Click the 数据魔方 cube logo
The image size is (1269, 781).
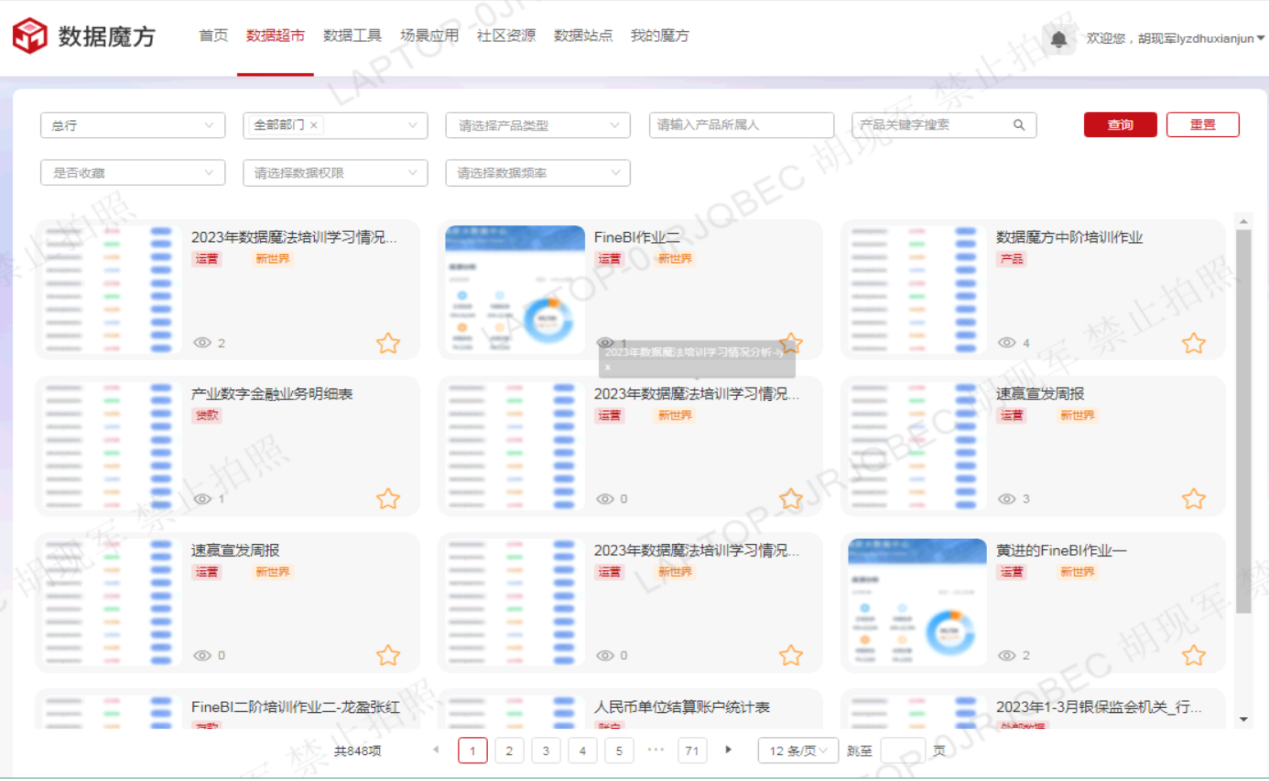coord(30,36)
